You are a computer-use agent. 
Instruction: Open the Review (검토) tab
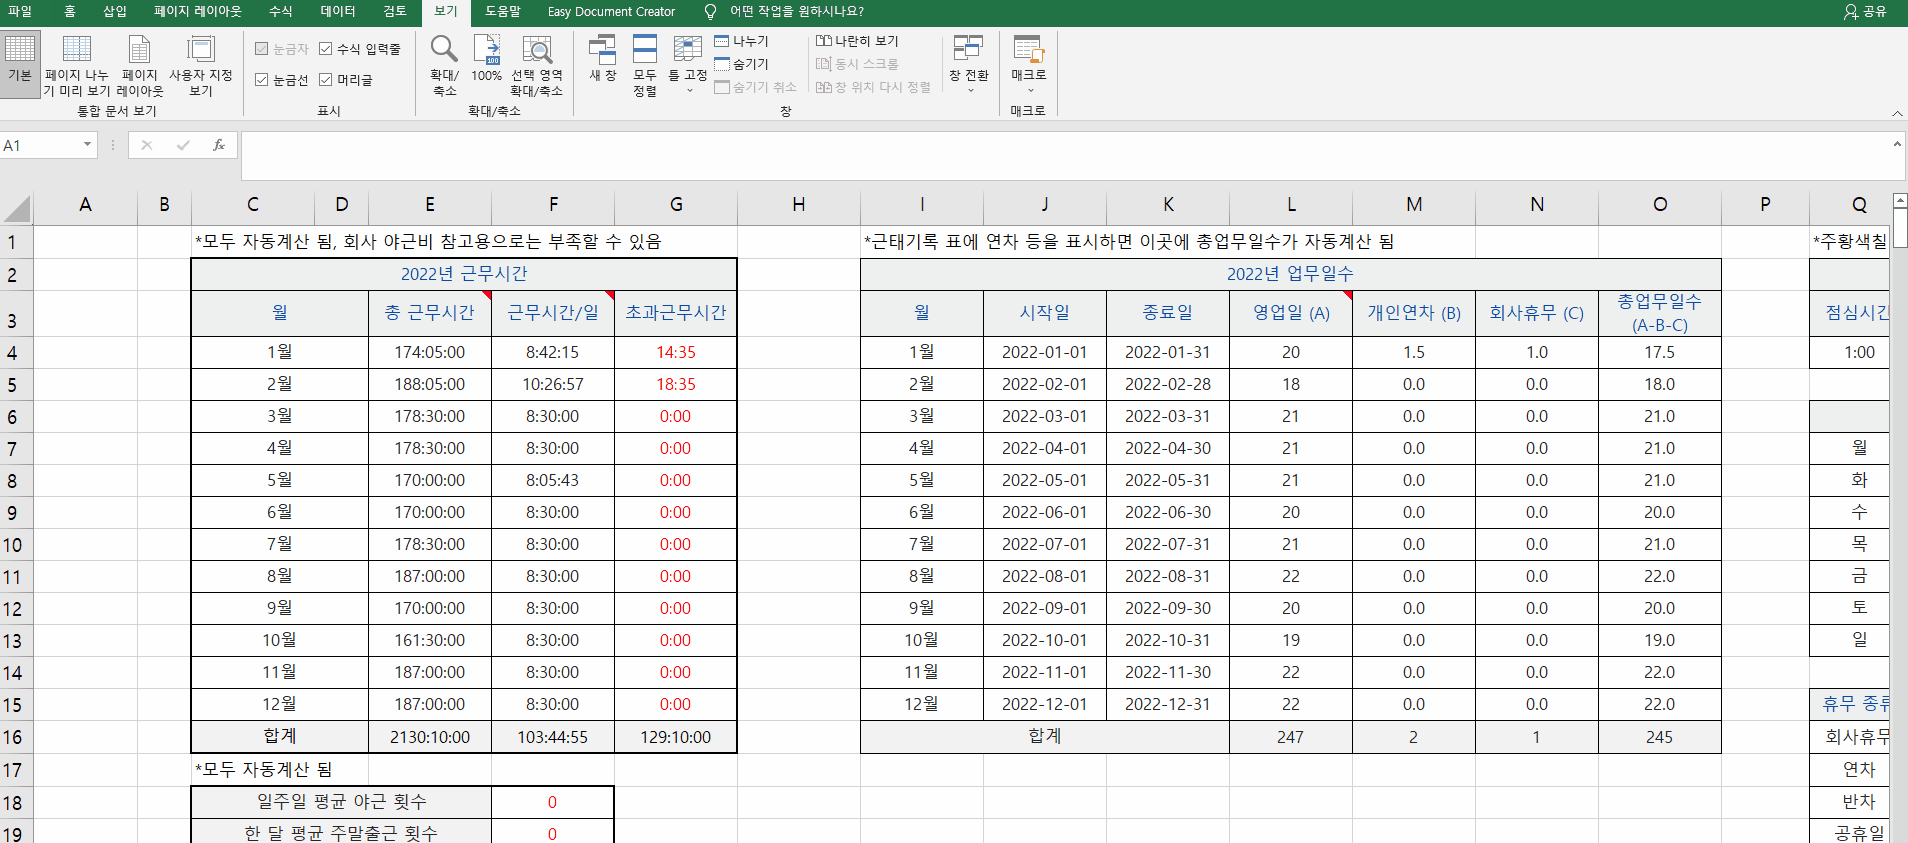click(x=395, y=11)
